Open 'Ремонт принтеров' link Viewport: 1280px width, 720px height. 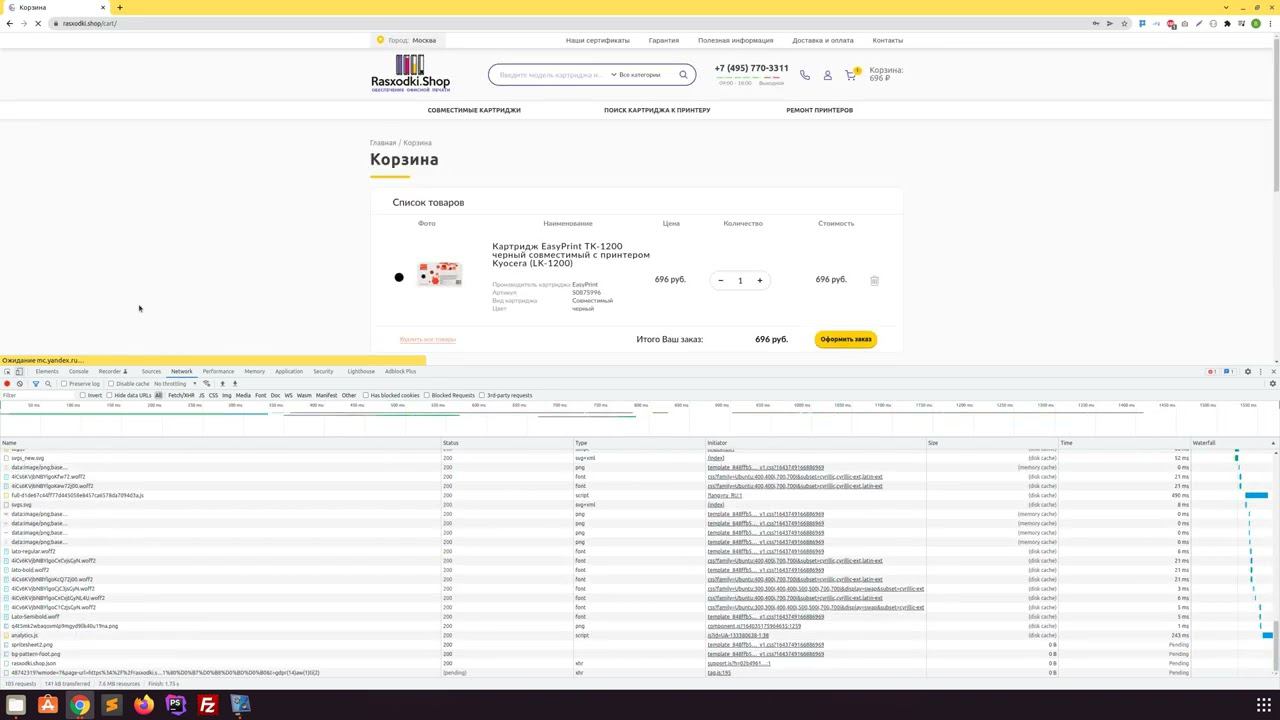[819, 110]
